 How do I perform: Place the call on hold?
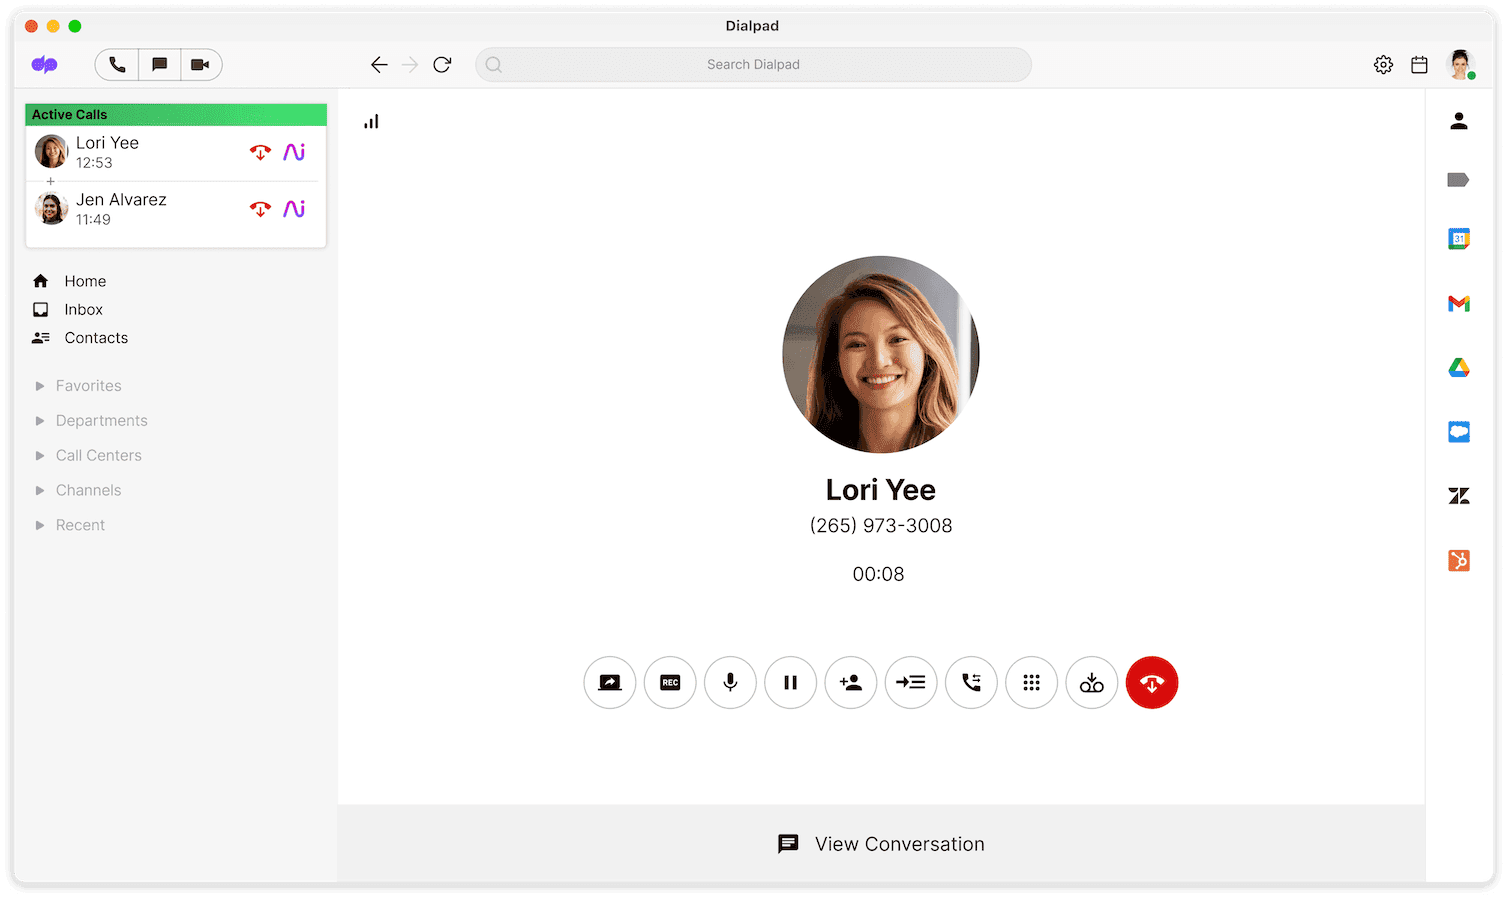[x=790, y=682]
